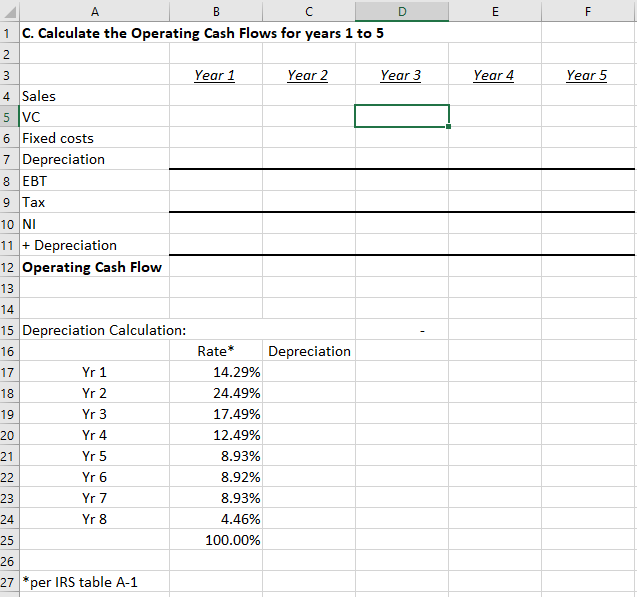Screen dimensions: 637x597
Task: Click the 'Rate*' header cell
Action: pyautogui.click(x=216, y=351)
